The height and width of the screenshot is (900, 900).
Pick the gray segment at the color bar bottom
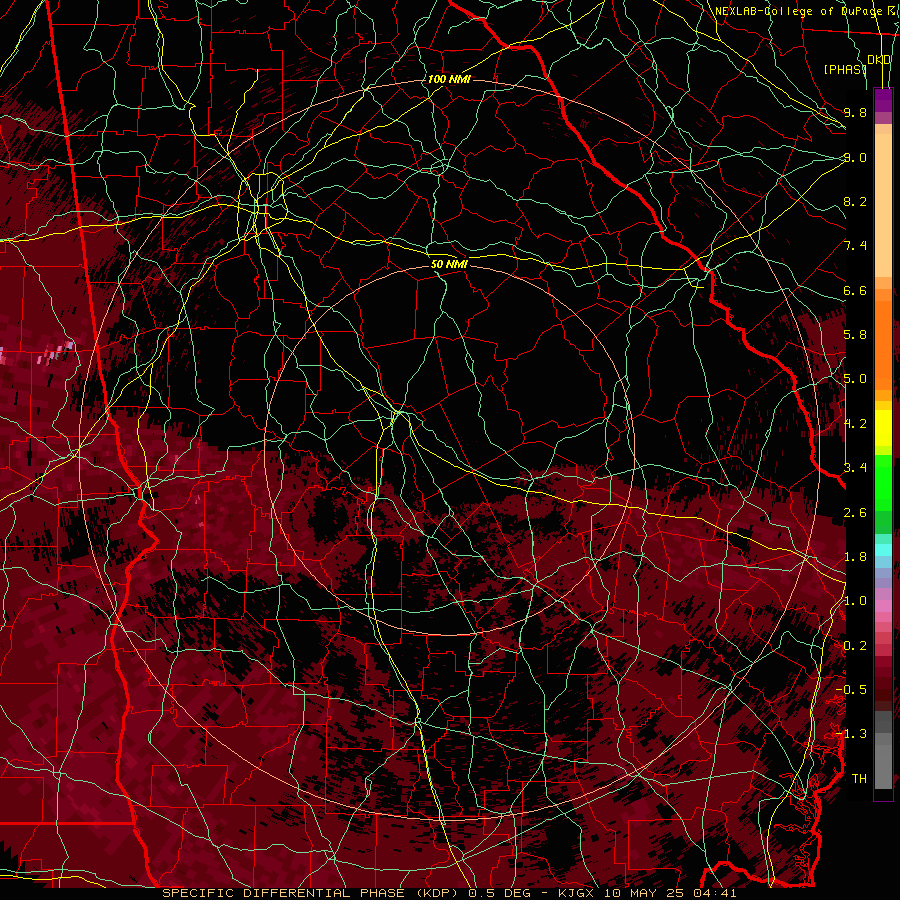tap(883, 766)
